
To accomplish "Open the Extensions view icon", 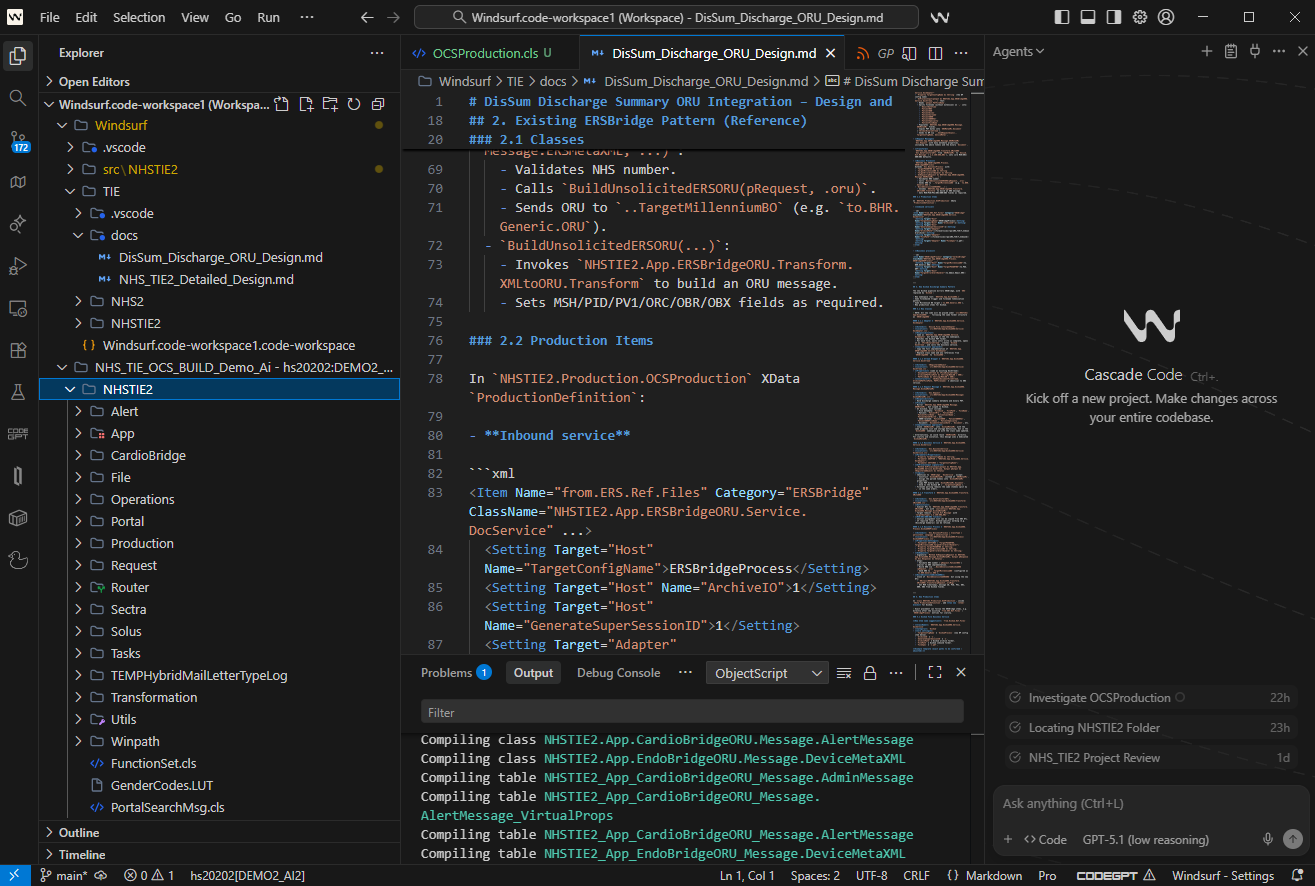I will tap(17, 351).
